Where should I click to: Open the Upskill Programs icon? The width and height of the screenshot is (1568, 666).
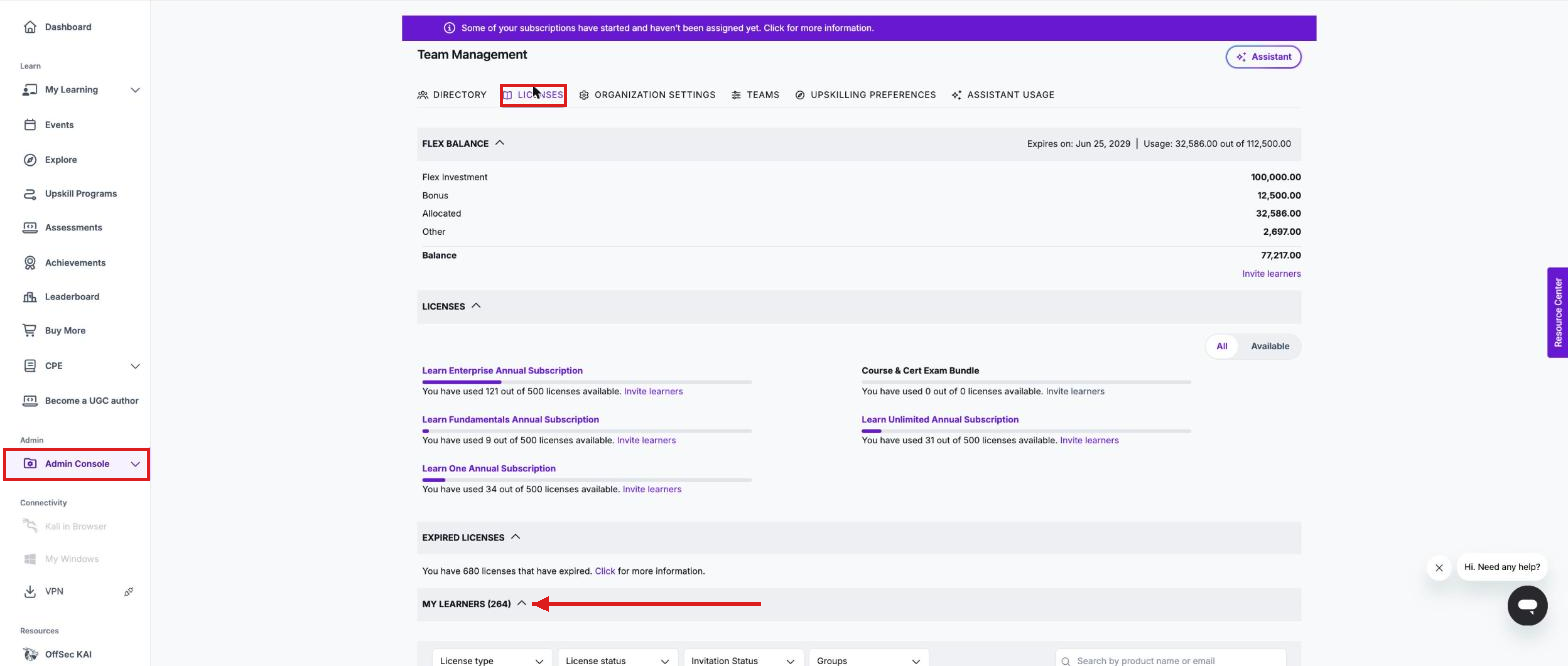tap(30, 194)
